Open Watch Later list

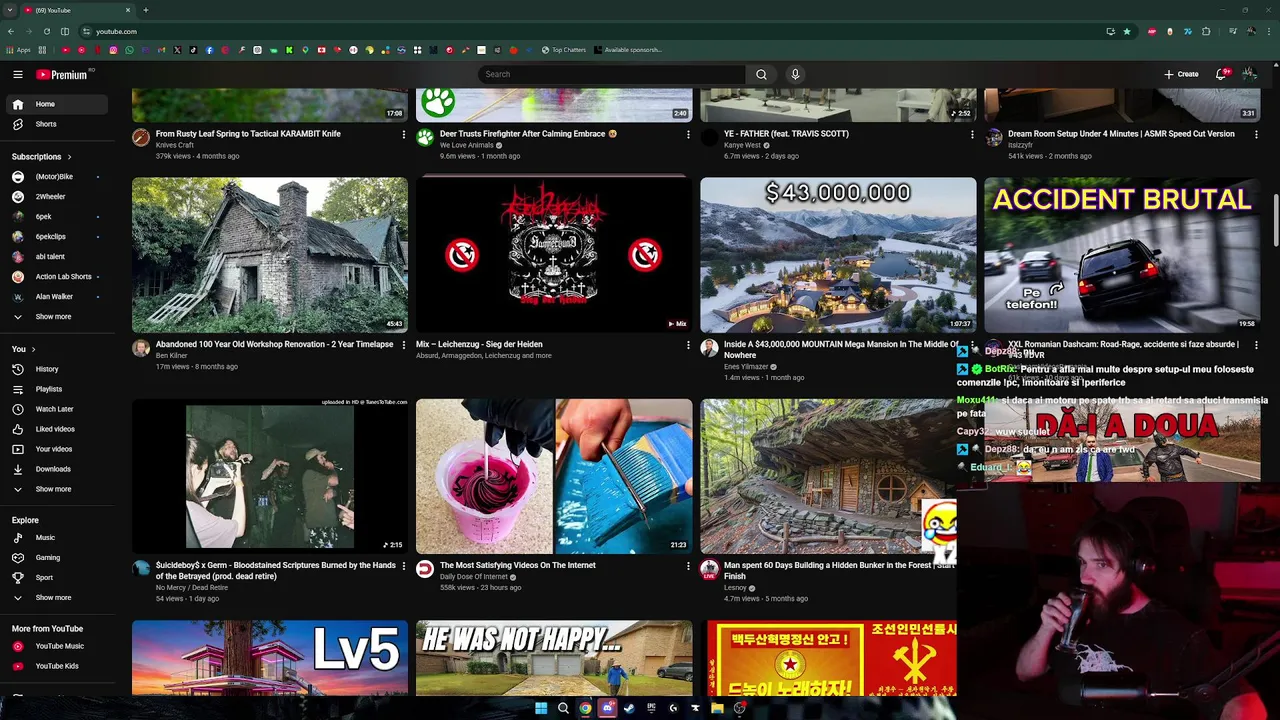[x=58, y=409]
